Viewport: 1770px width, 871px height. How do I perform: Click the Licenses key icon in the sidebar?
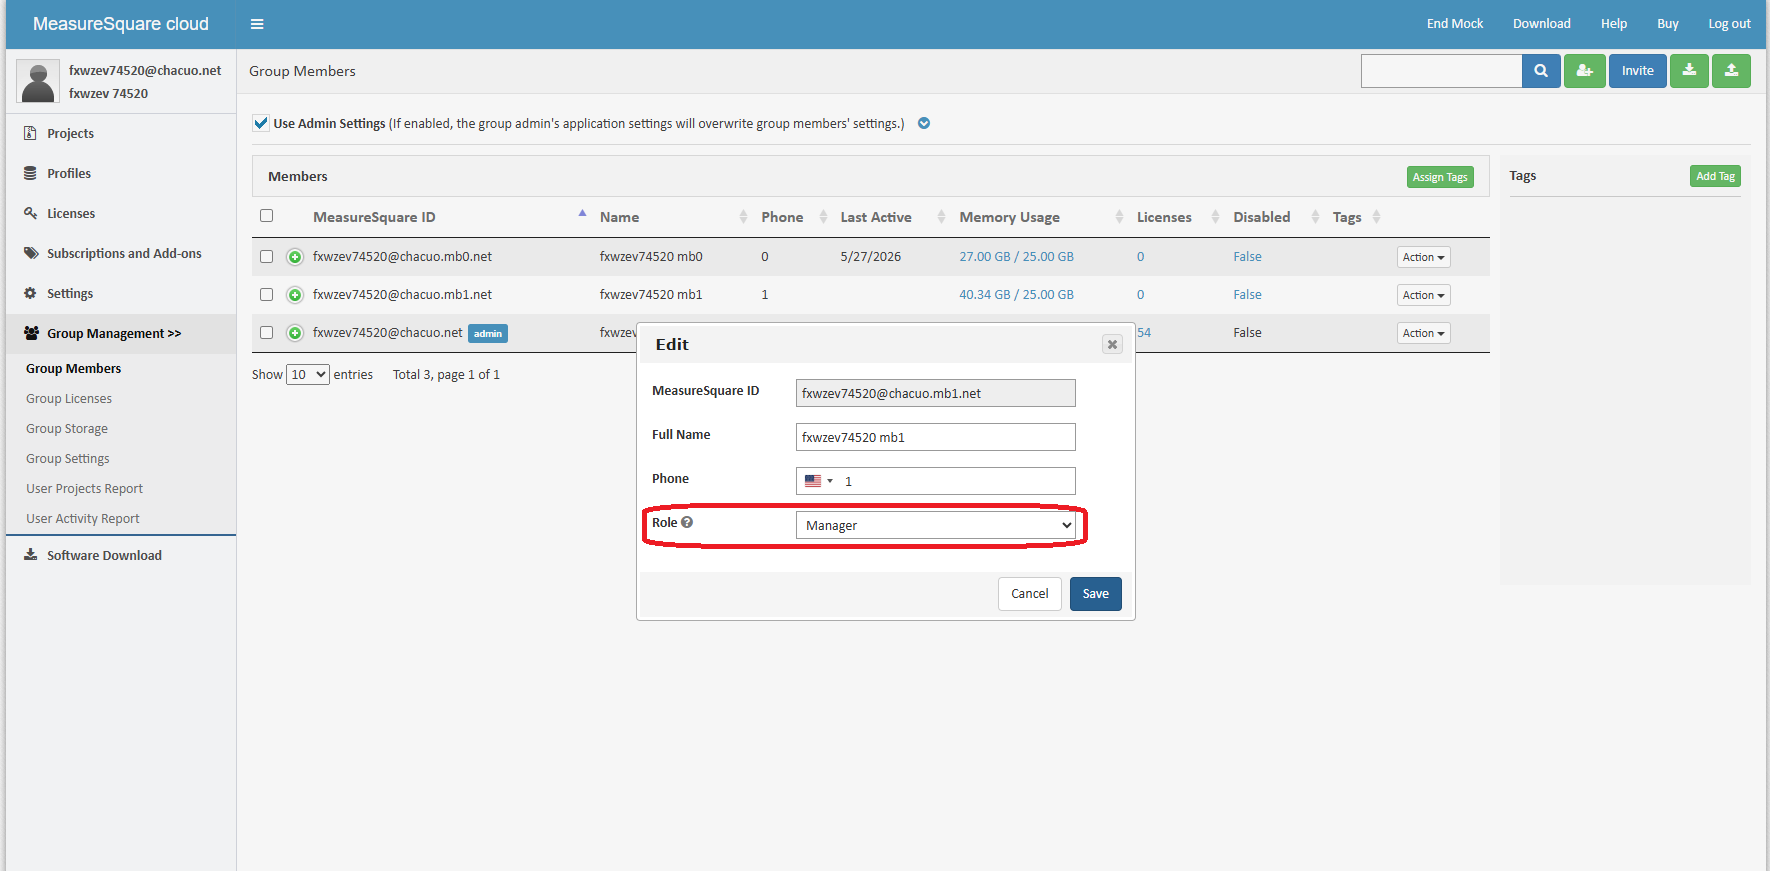(x=30, y=213)
